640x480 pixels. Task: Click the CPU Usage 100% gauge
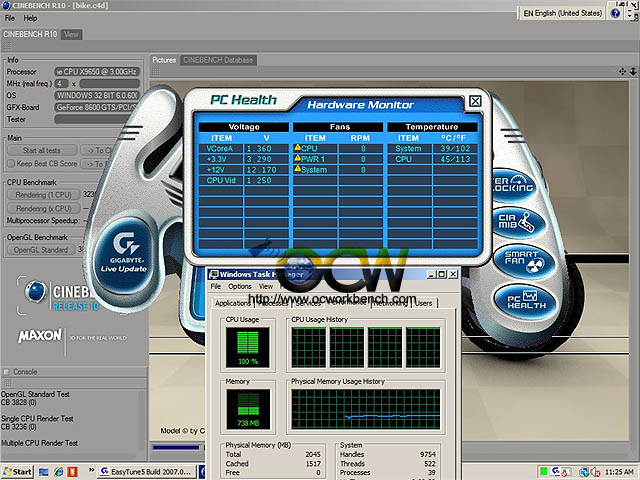coord(248,347)
